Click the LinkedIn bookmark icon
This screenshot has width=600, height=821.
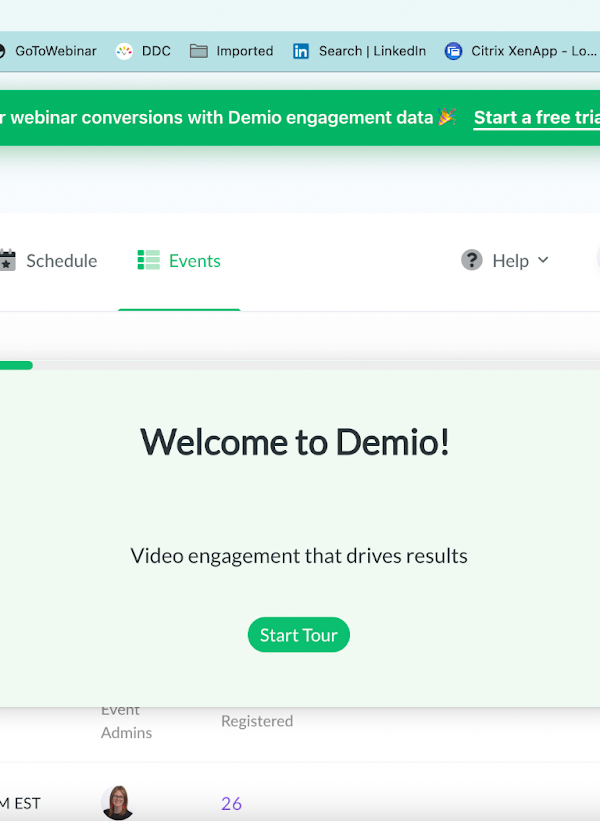tap(301, 51)
